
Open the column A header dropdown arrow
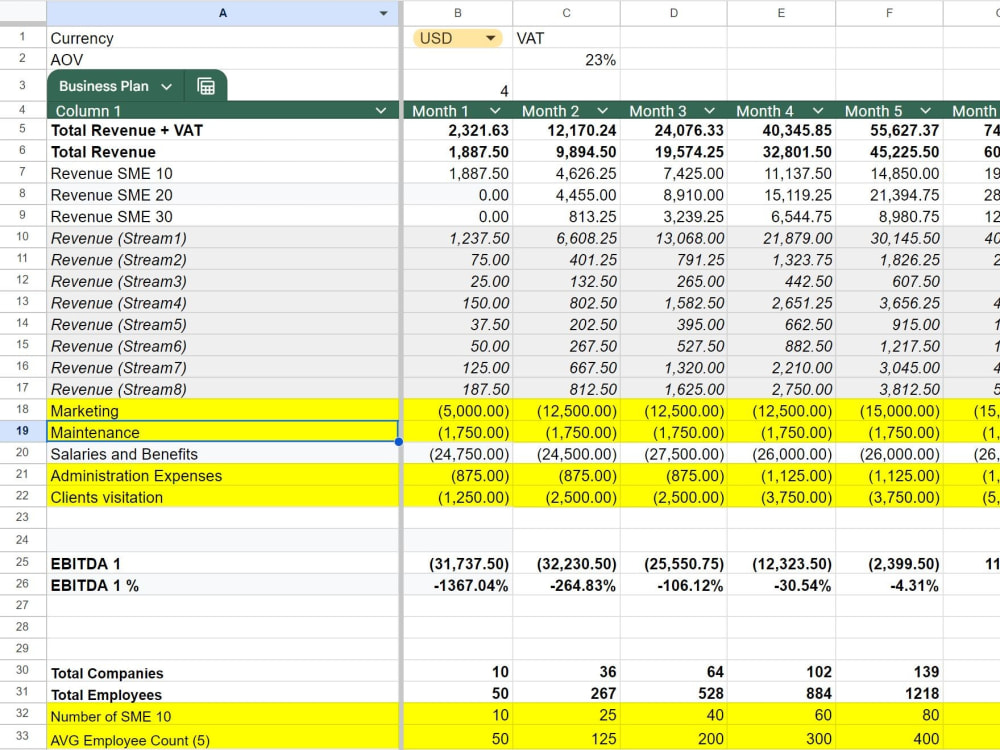pyautogui.click(x=383, y=13)
